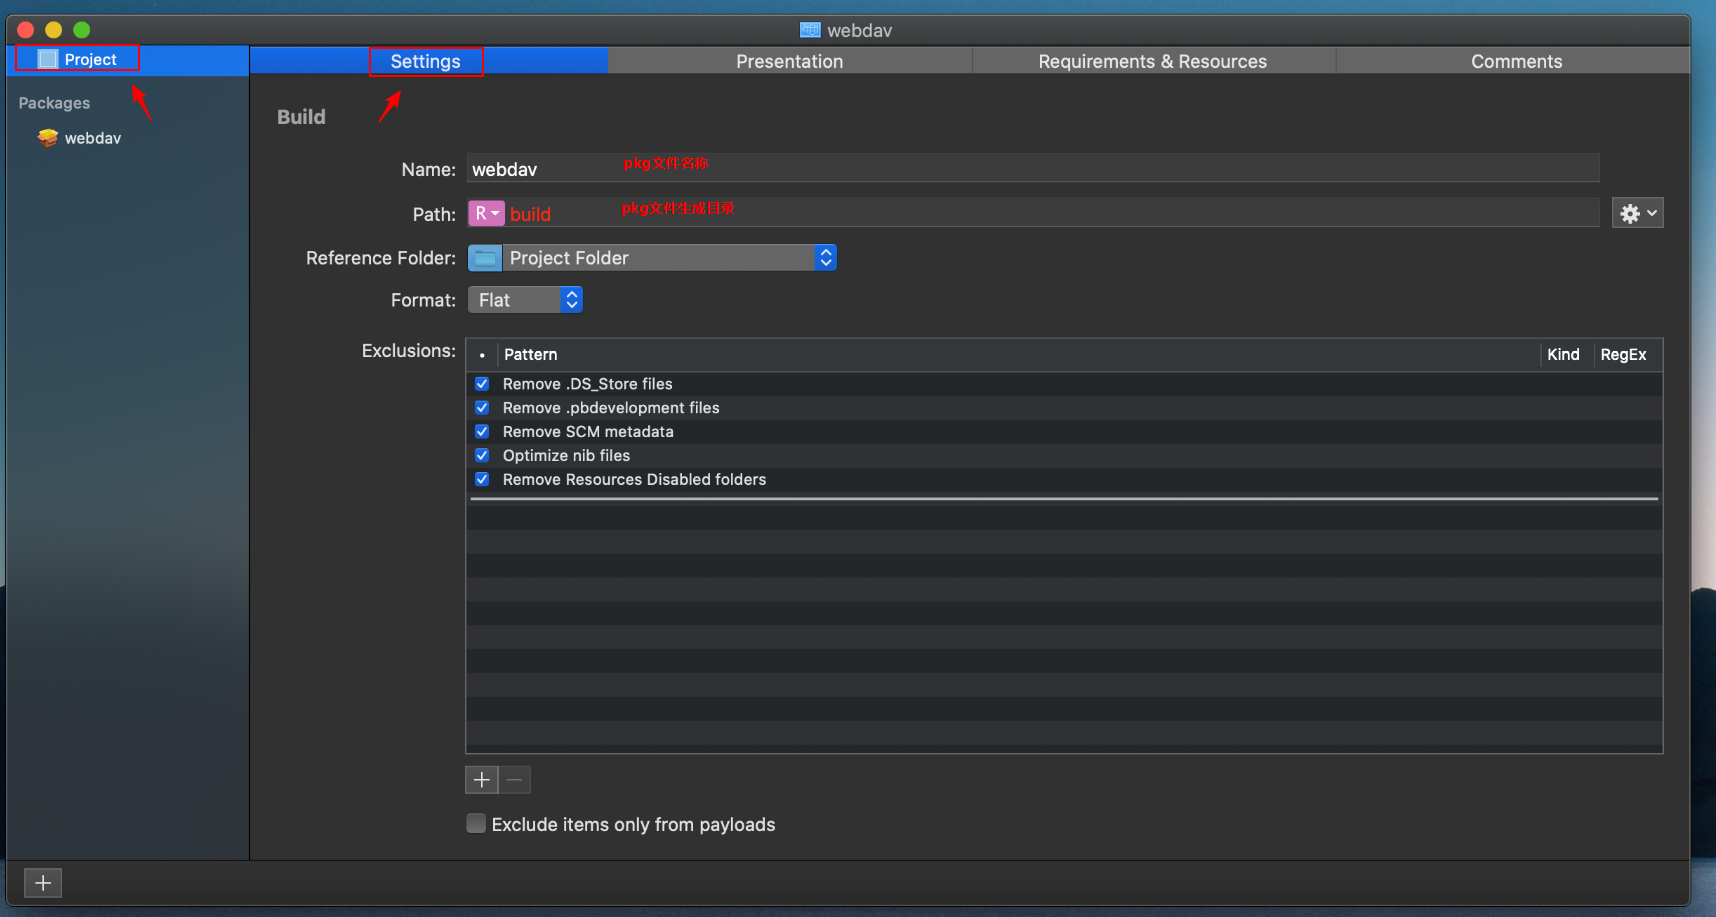
Task: Select the Remove SCM metadata row text
Action: point(588,432)
